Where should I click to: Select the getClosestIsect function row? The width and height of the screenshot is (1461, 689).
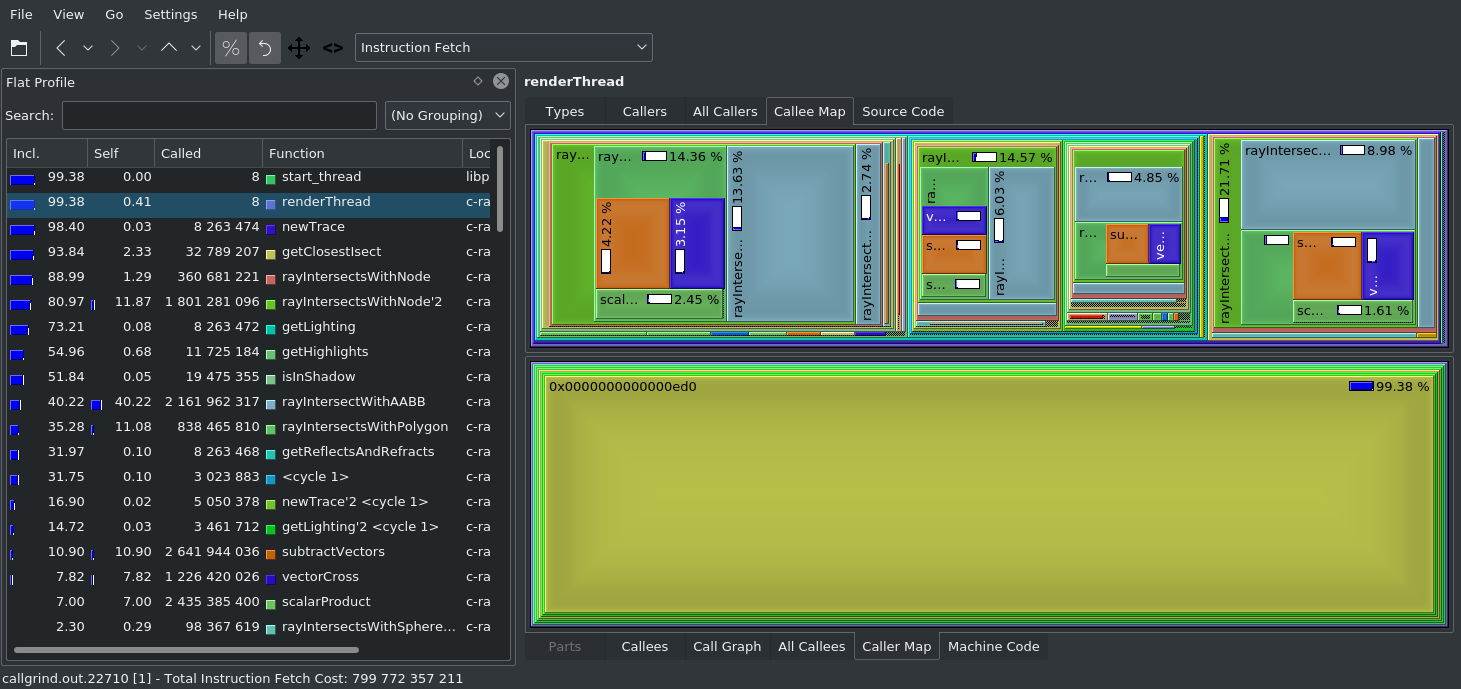[x=250, y=252]
